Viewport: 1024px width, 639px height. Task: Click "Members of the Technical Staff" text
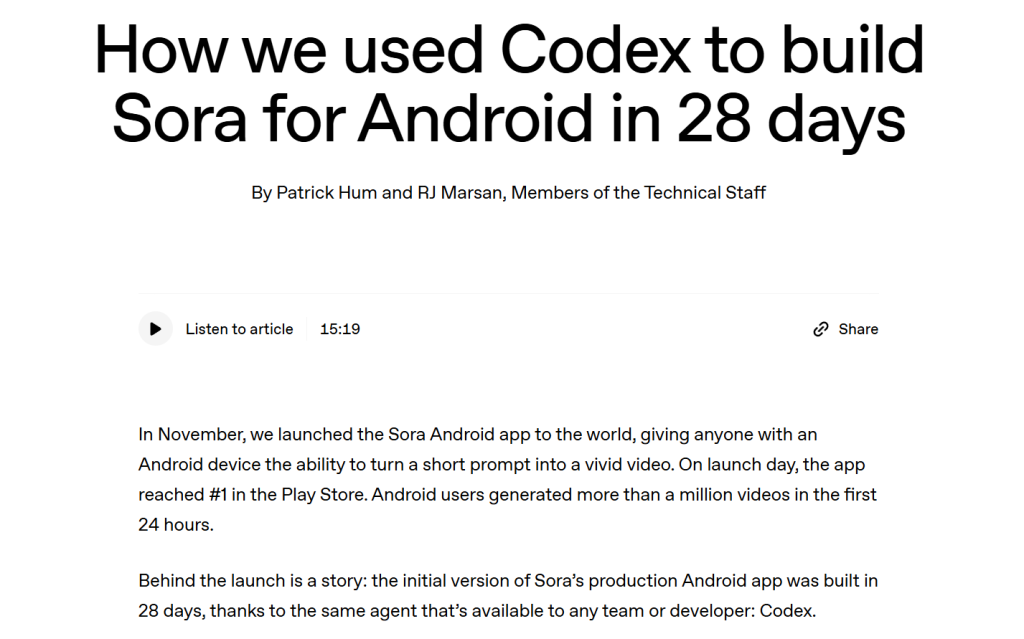click(x=639, y=192)
